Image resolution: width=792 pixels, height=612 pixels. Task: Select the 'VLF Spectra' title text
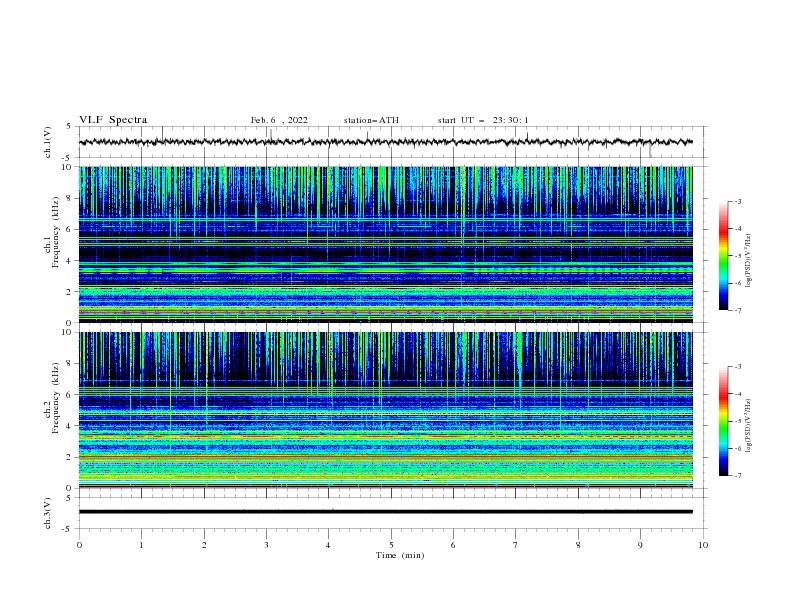[x=113, y=120]
